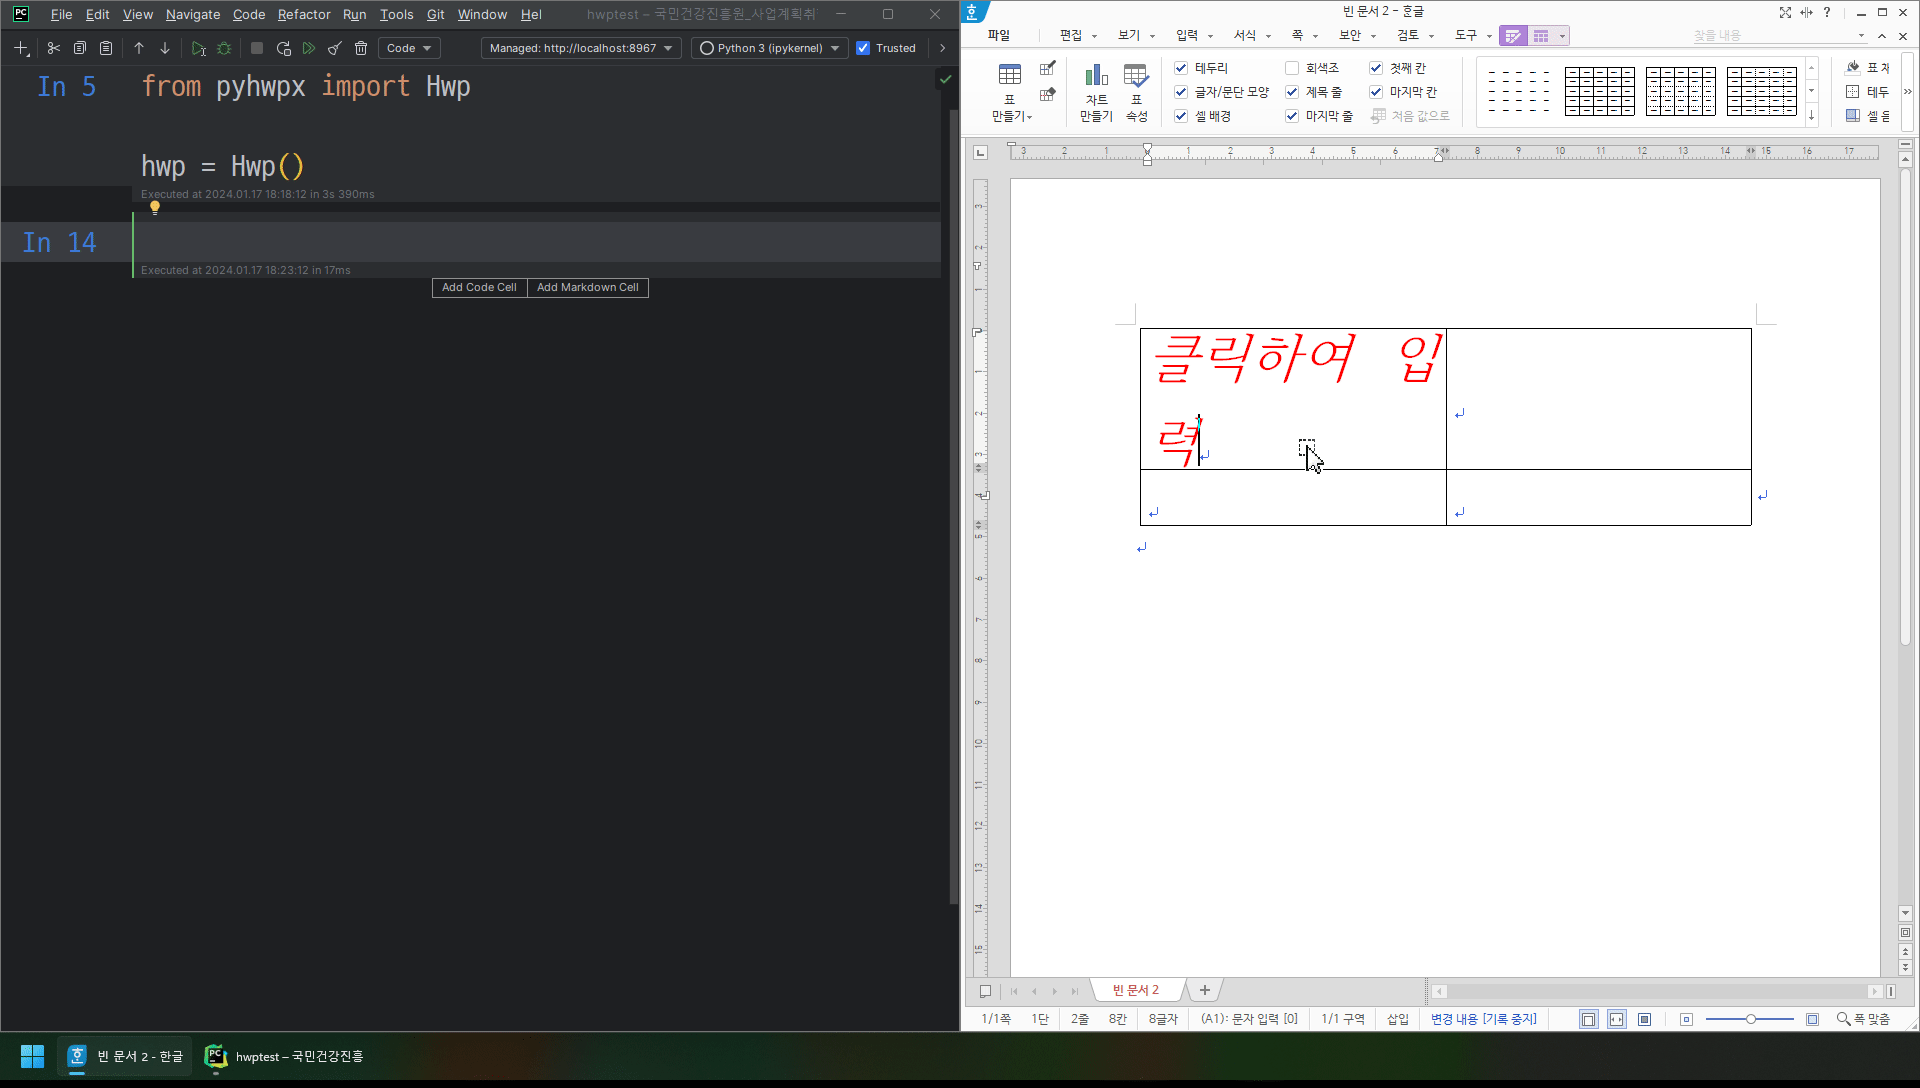Click the zoom slider in status bar

1750,1019
